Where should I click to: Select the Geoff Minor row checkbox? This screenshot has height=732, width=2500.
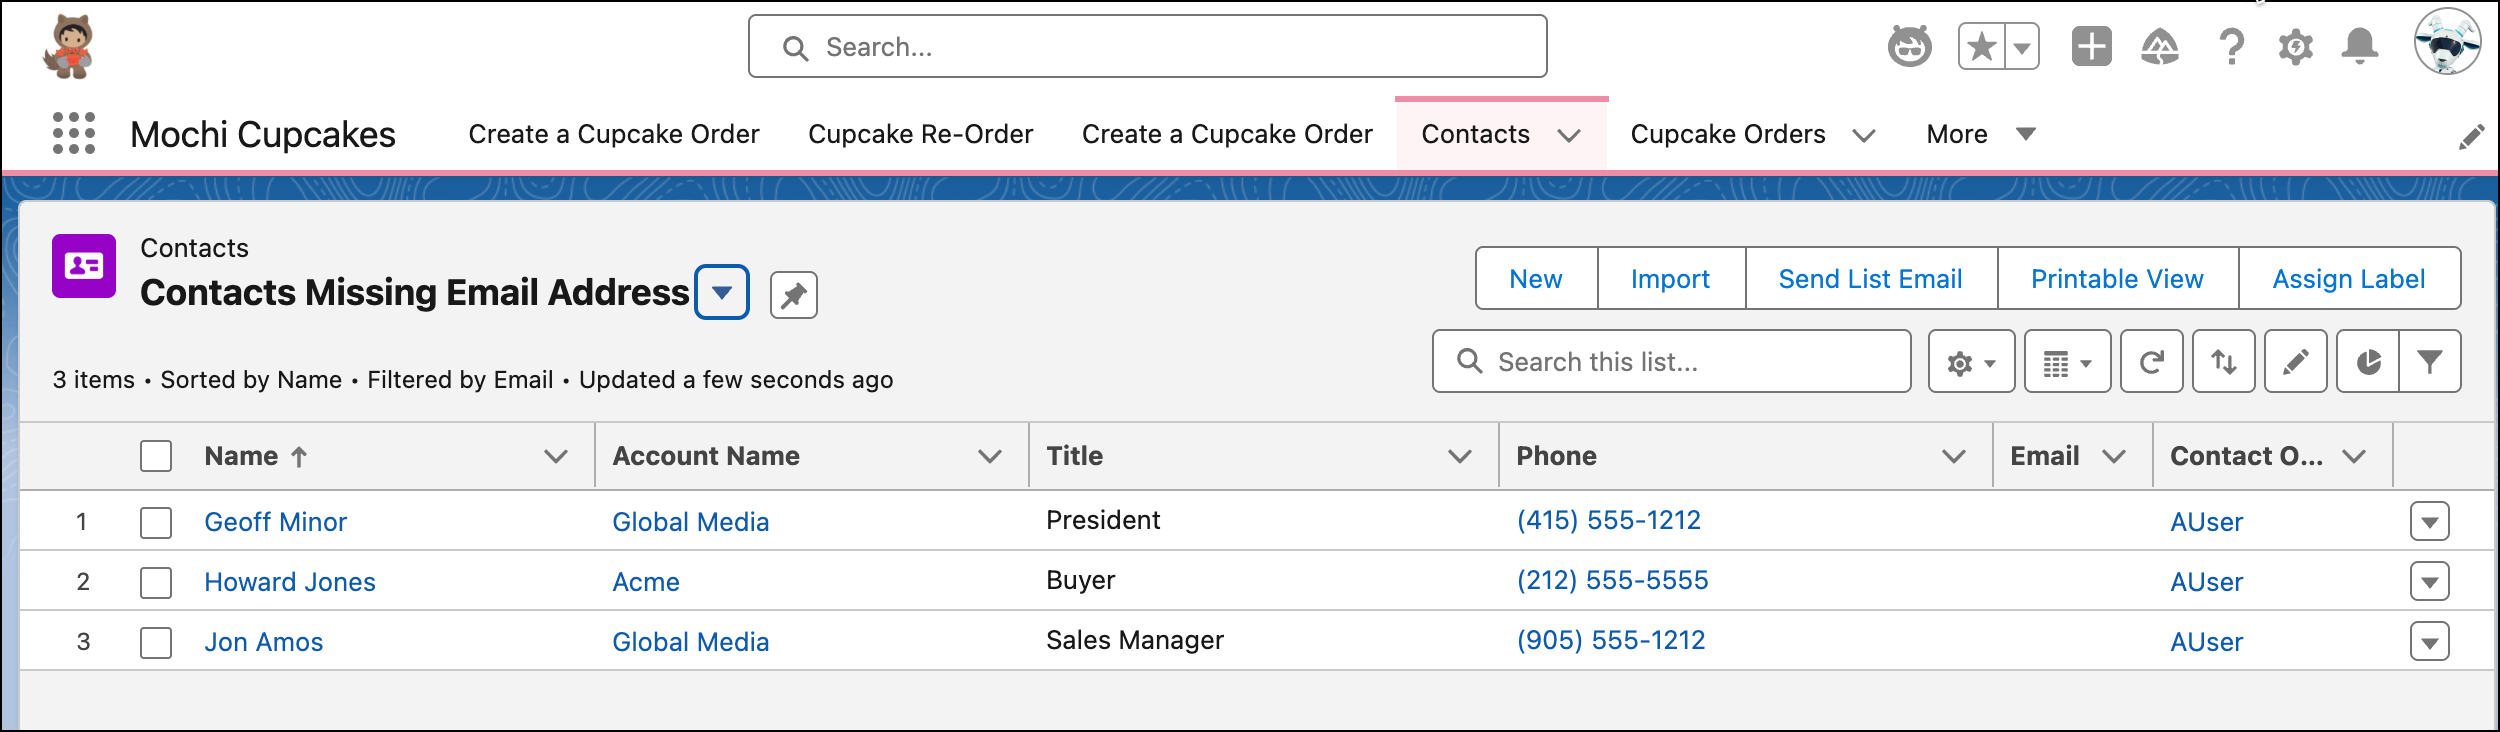[x=156, y=522]
